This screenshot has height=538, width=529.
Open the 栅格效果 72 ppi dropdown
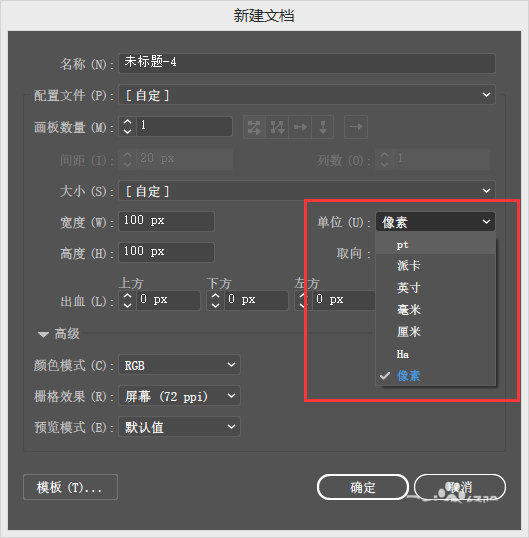179,396
